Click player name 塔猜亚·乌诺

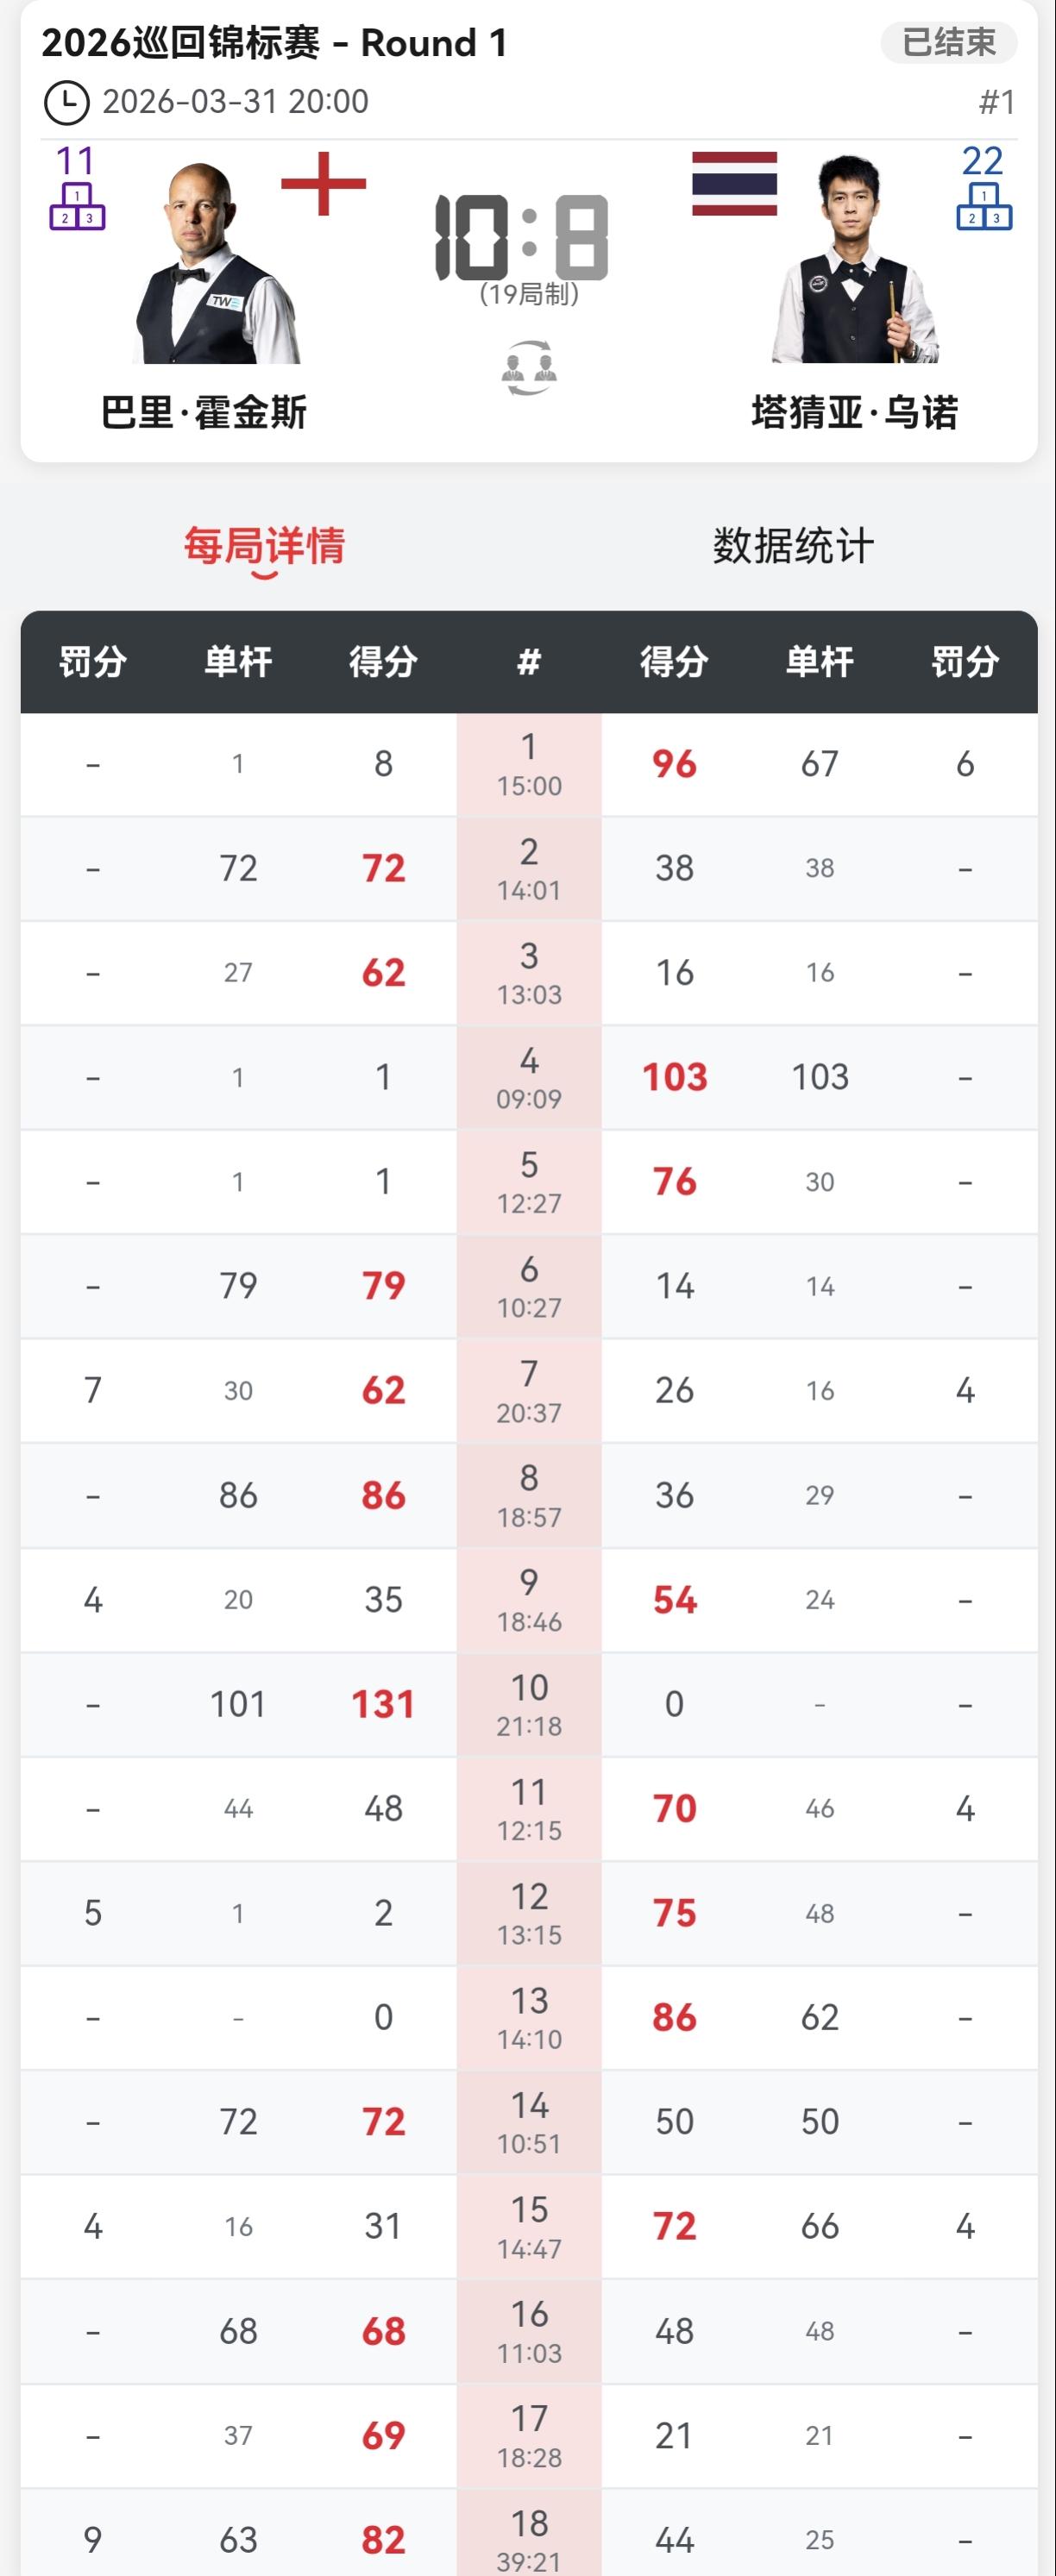pos(854,412)
